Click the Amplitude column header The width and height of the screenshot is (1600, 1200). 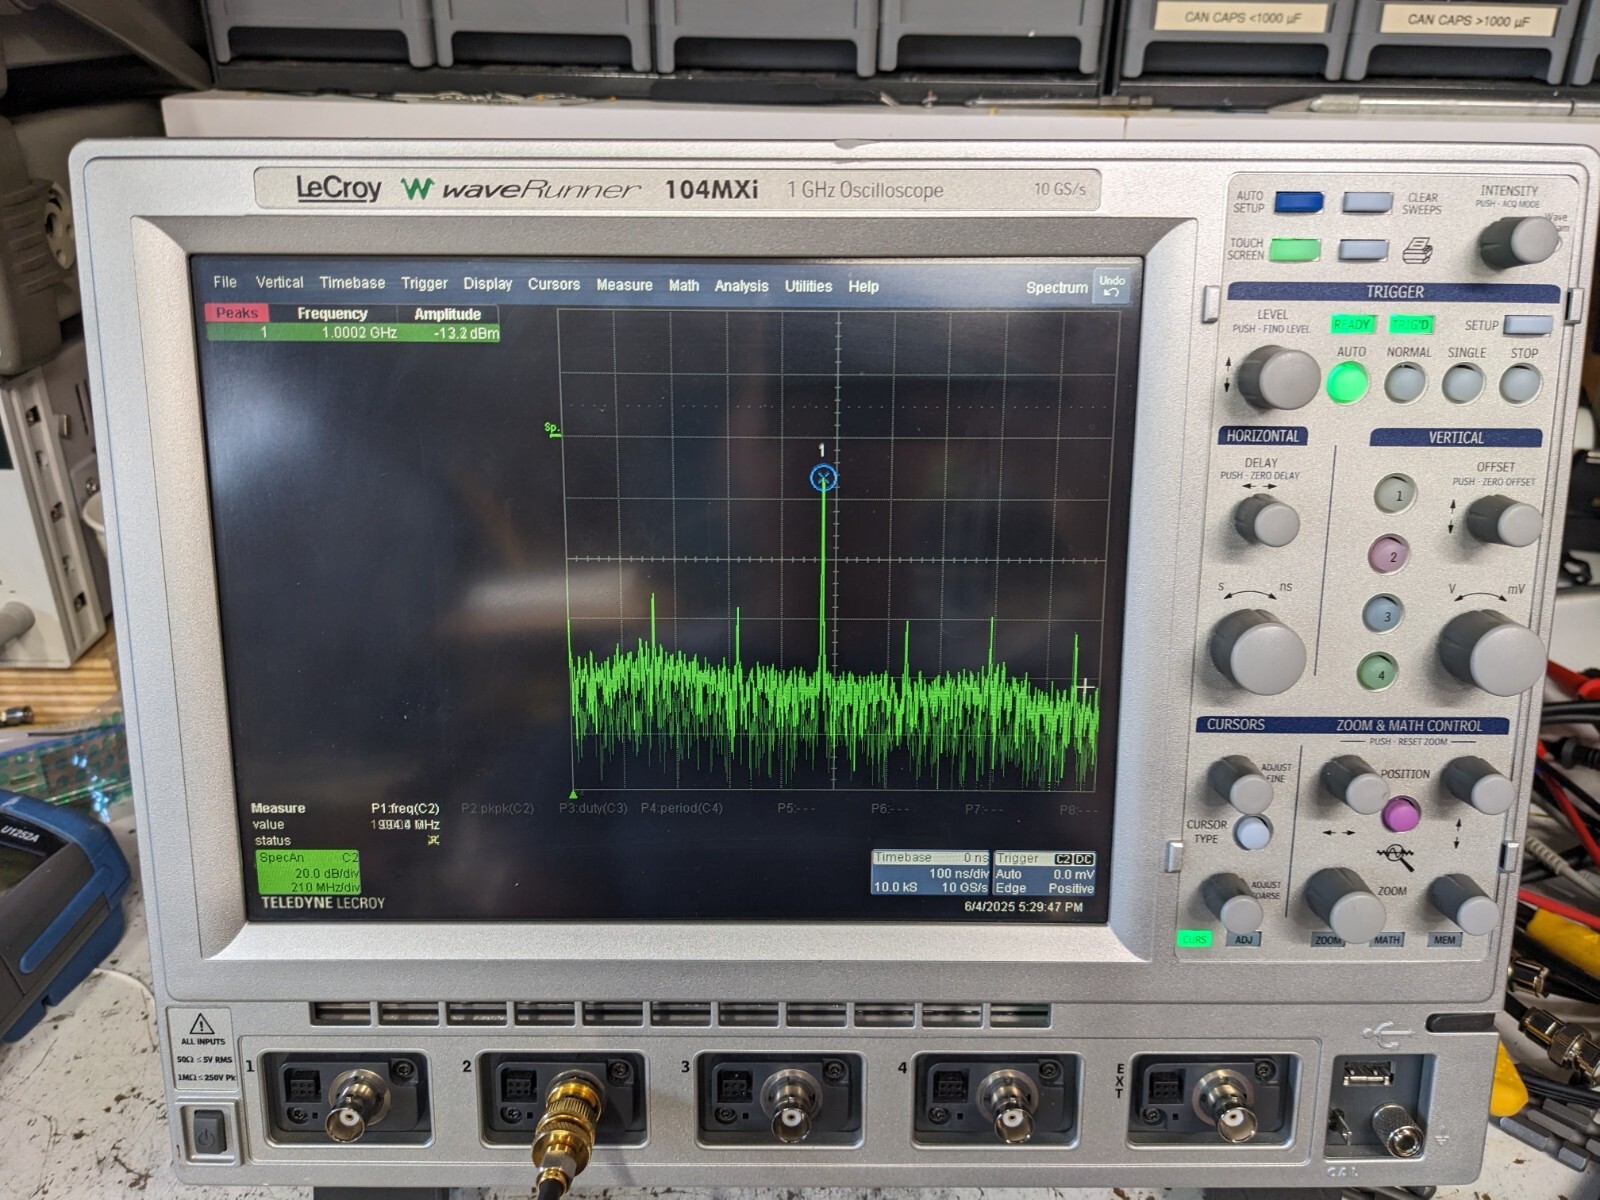[x=447, y=314]
